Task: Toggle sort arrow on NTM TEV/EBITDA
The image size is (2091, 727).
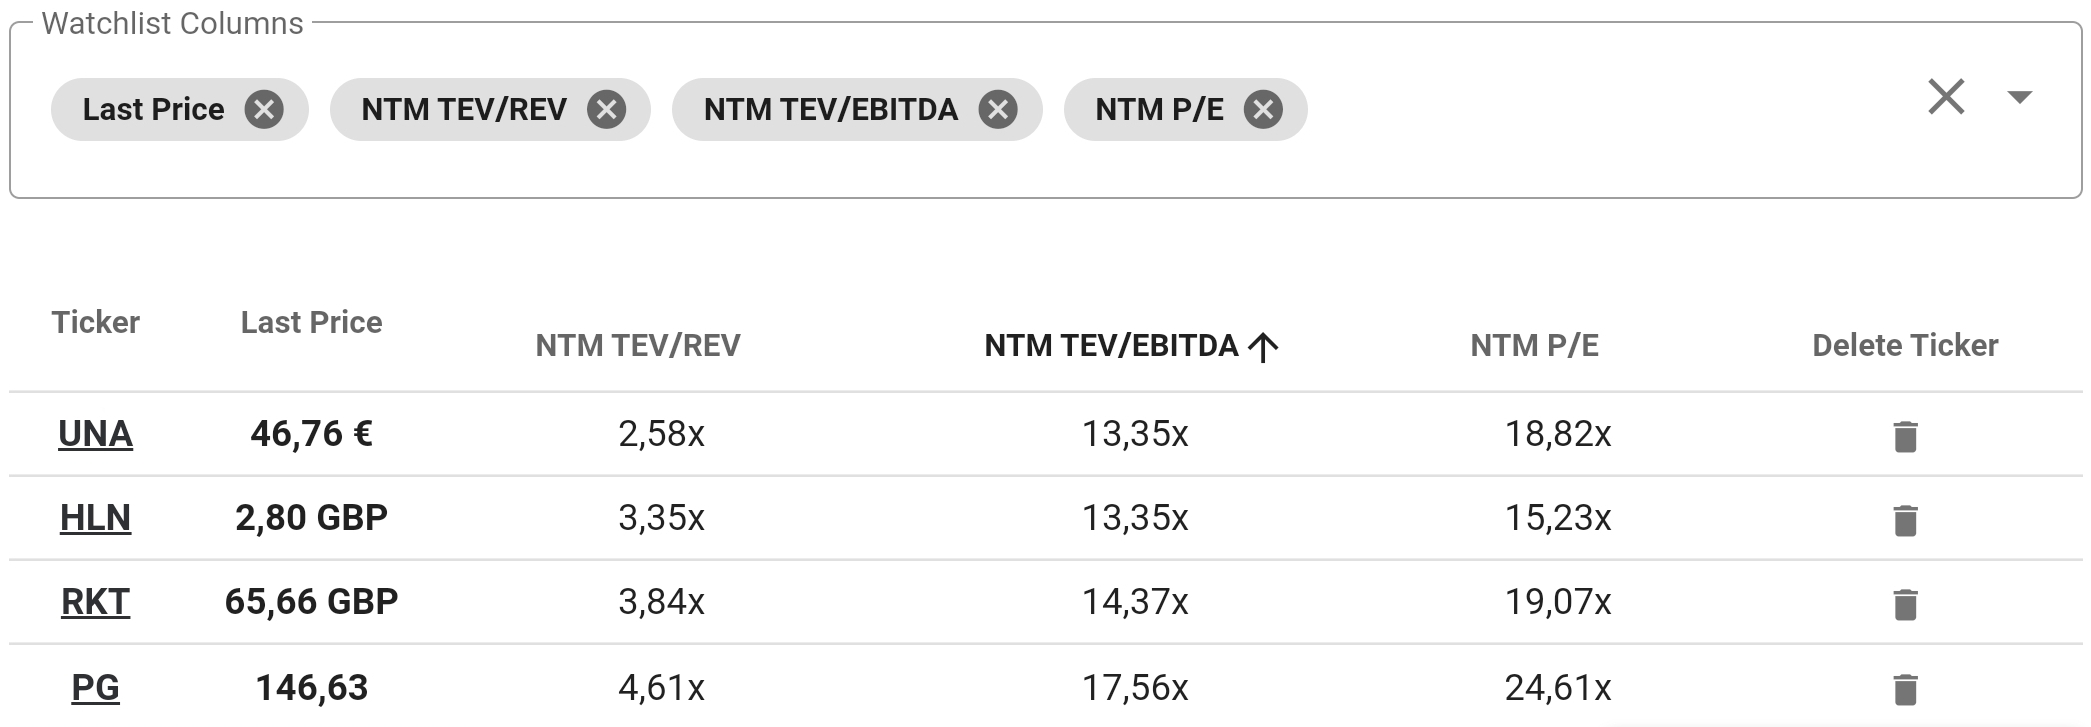Action: coord(1264,347)
